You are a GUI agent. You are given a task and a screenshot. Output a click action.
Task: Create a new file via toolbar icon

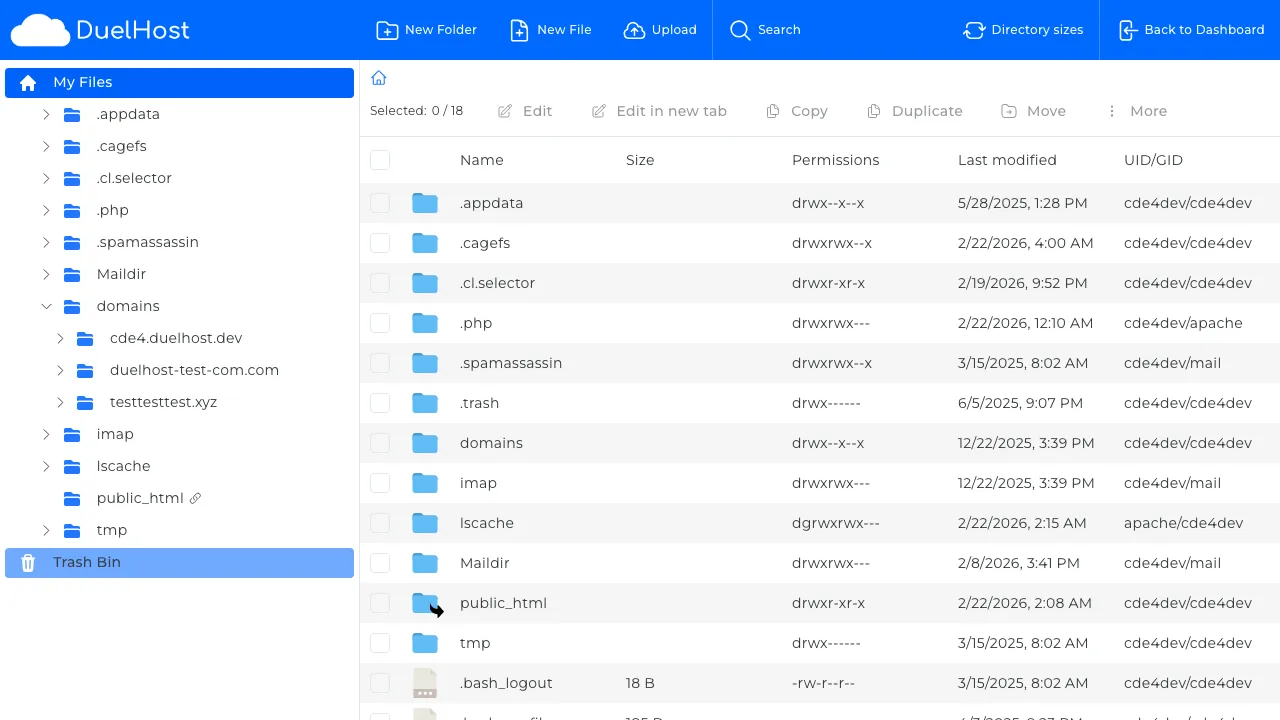(550, 30)
